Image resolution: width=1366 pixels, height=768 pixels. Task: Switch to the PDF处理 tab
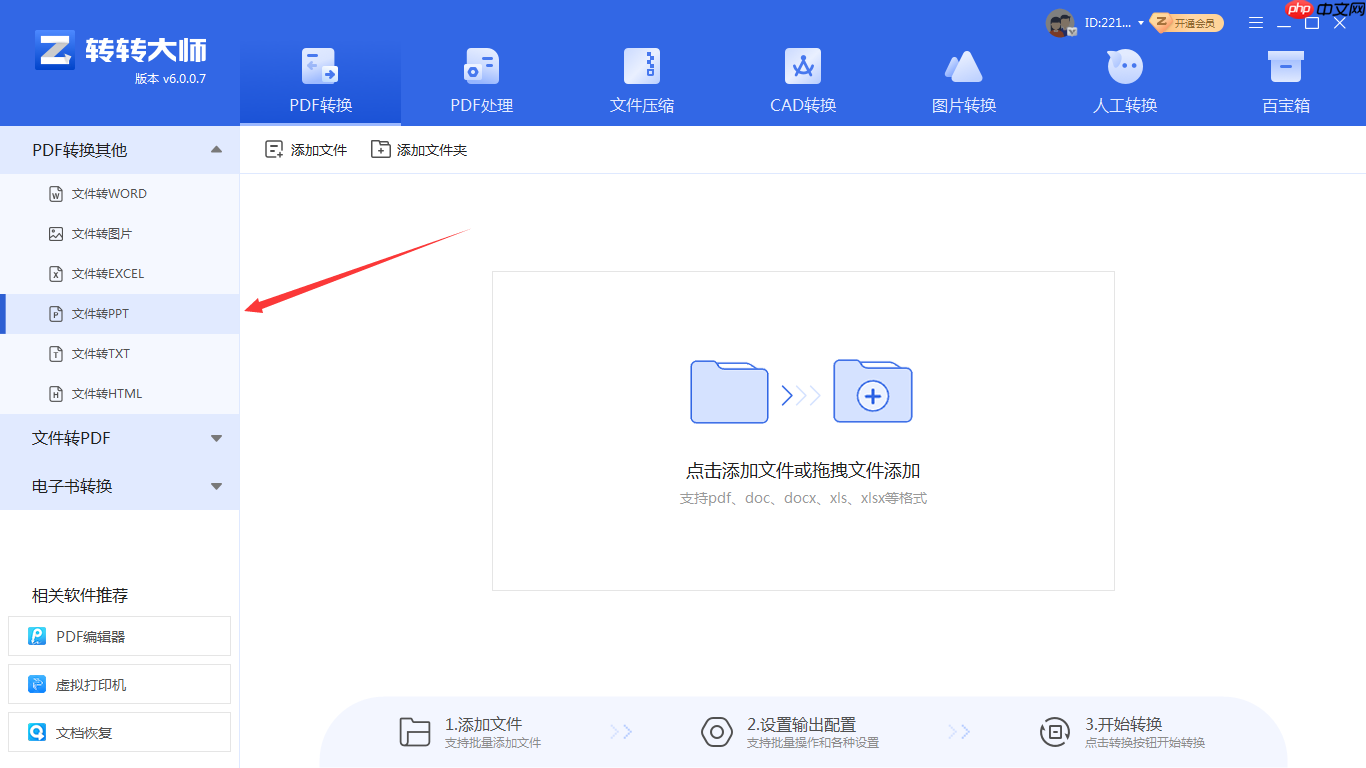(482, 82)
